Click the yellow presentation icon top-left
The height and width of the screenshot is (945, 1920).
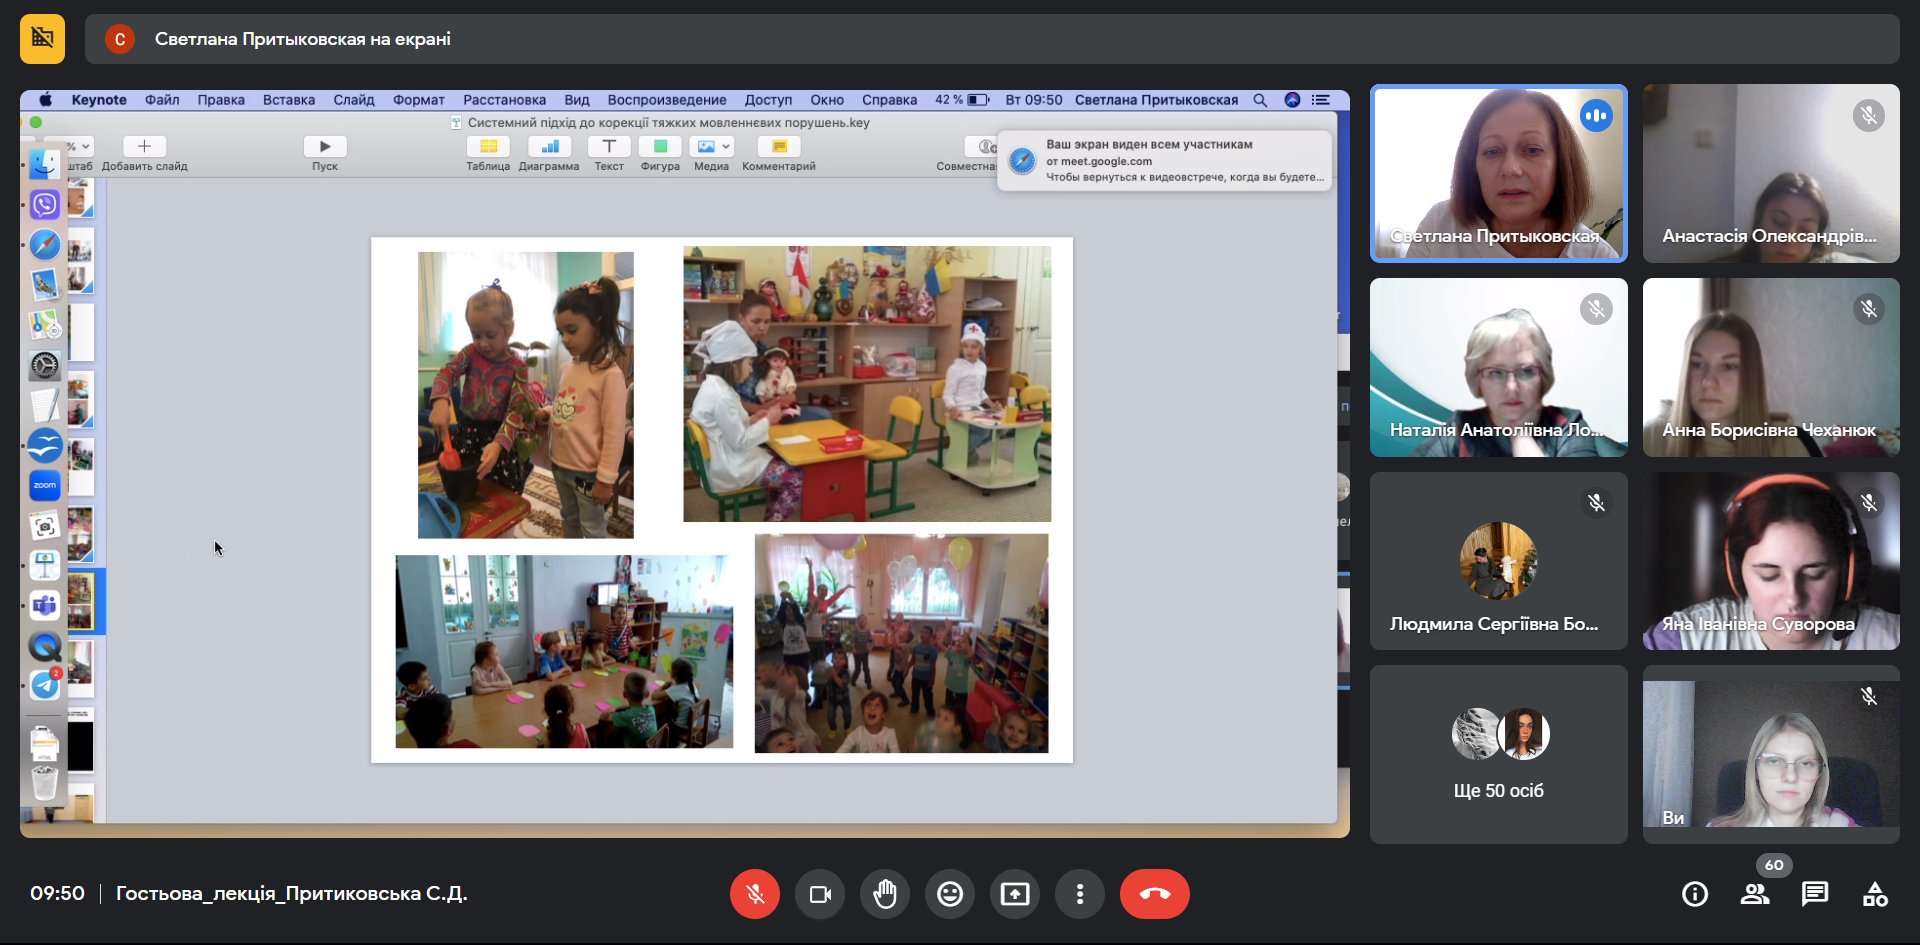(x=42, y=39)
